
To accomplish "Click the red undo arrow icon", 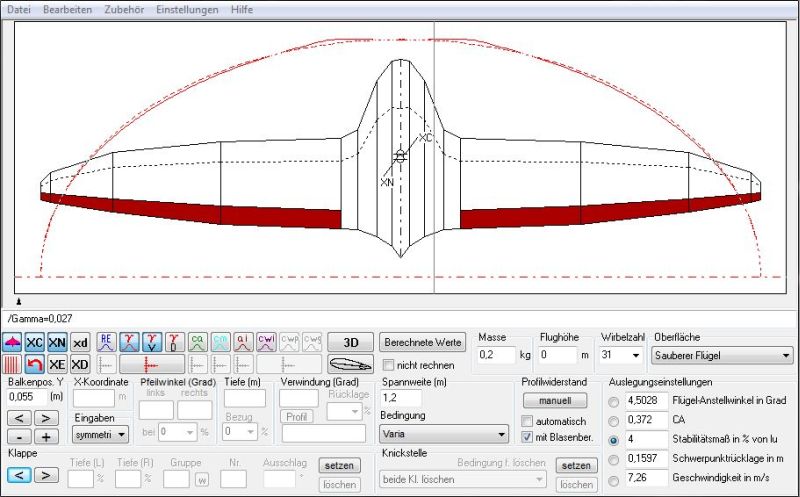I will (x=35, y=364).
